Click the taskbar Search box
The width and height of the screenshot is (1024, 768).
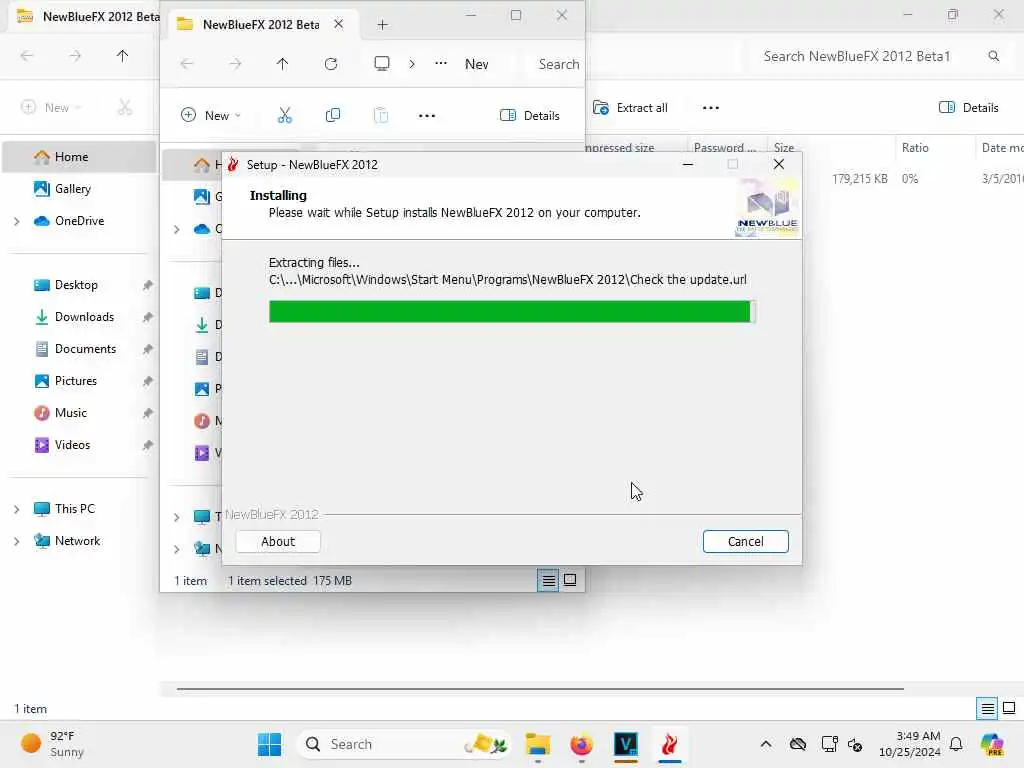tap(404, 744)
